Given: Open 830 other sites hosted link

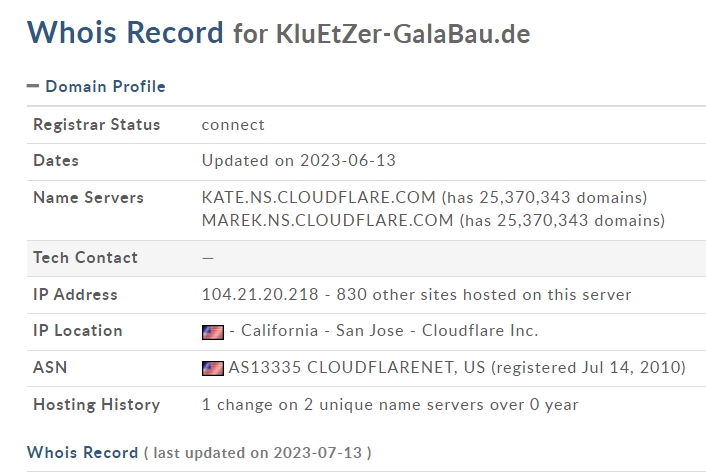Looking at the screenshot, I should (484, 295).
